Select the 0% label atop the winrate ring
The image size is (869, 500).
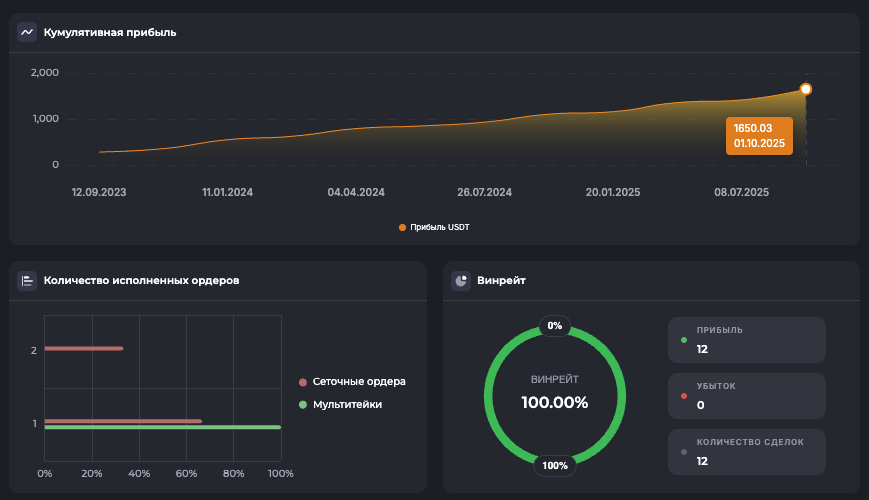point(555,326)
